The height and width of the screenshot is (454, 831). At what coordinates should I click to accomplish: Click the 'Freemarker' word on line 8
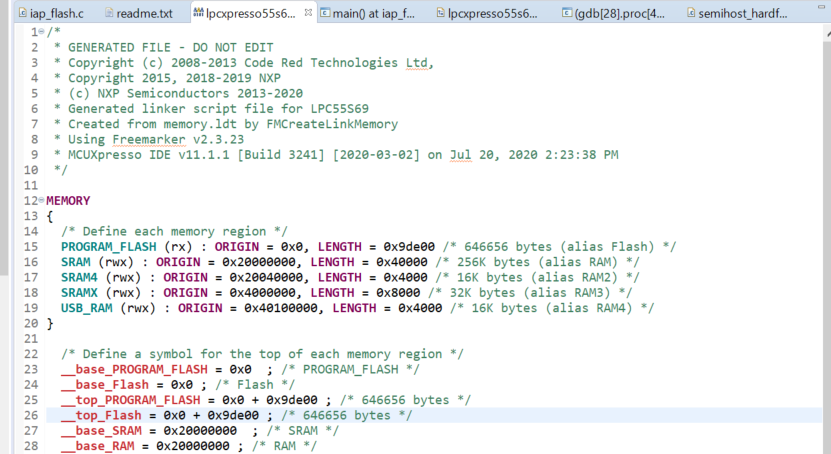(x=149, y=140)
